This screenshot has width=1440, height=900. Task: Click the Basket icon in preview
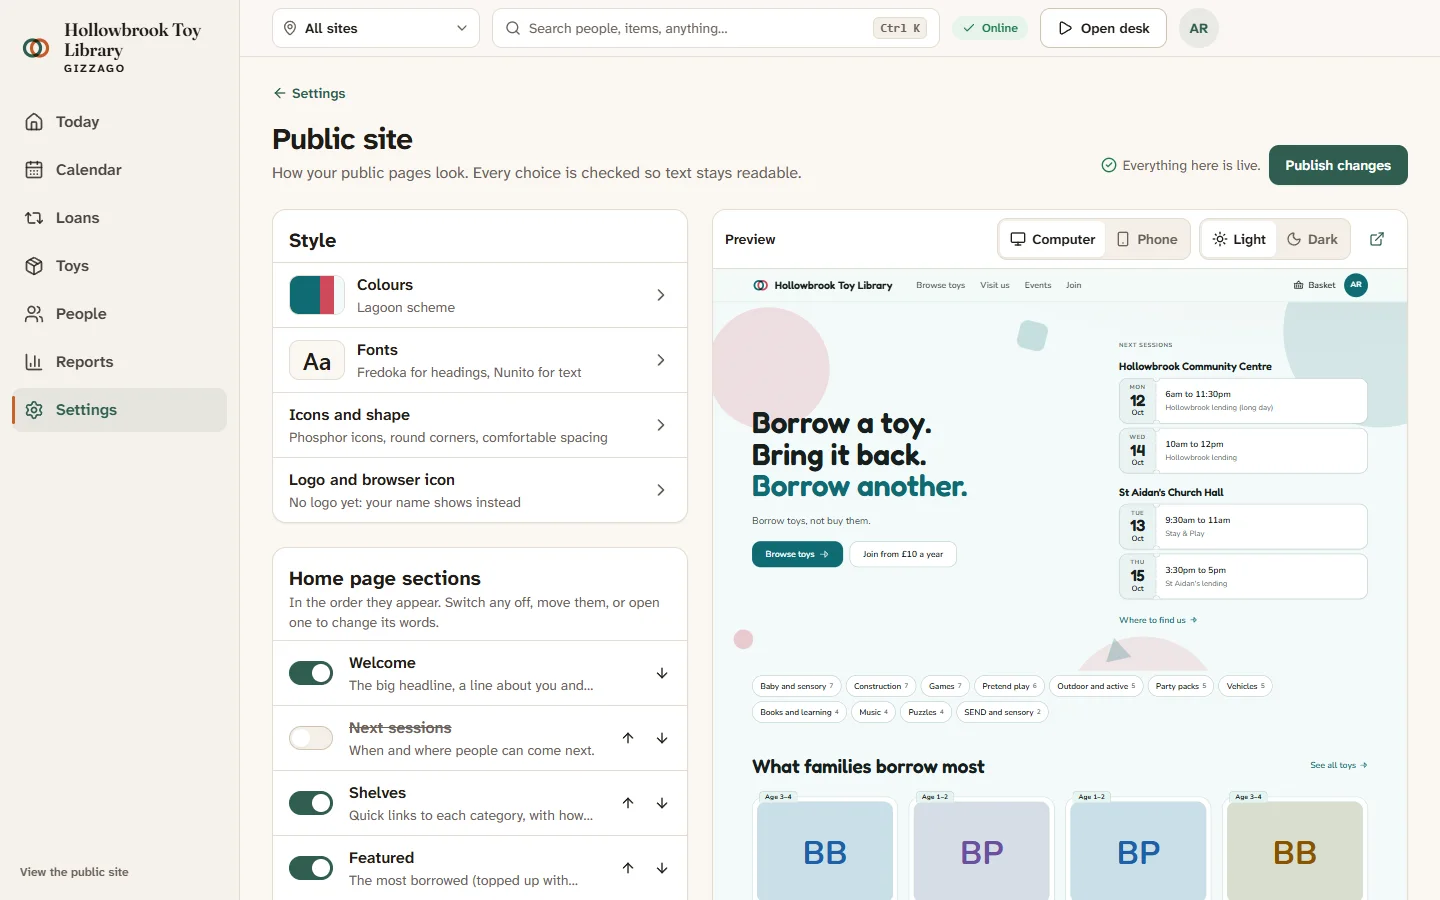[x=1298, y=285]
